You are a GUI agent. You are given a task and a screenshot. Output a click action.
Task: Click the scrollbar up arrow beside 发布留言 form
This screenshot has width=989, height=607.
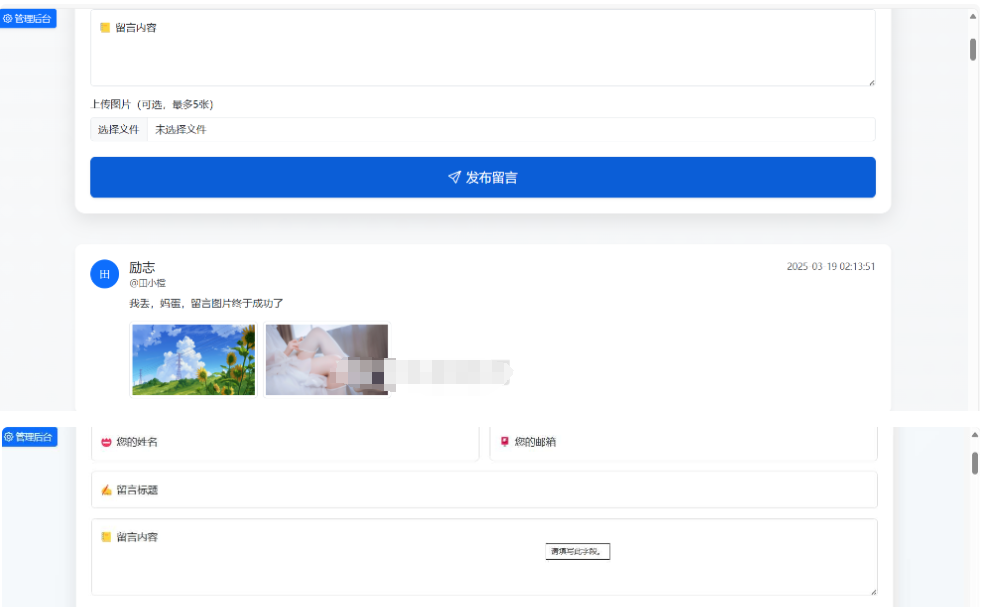point(973,16)
